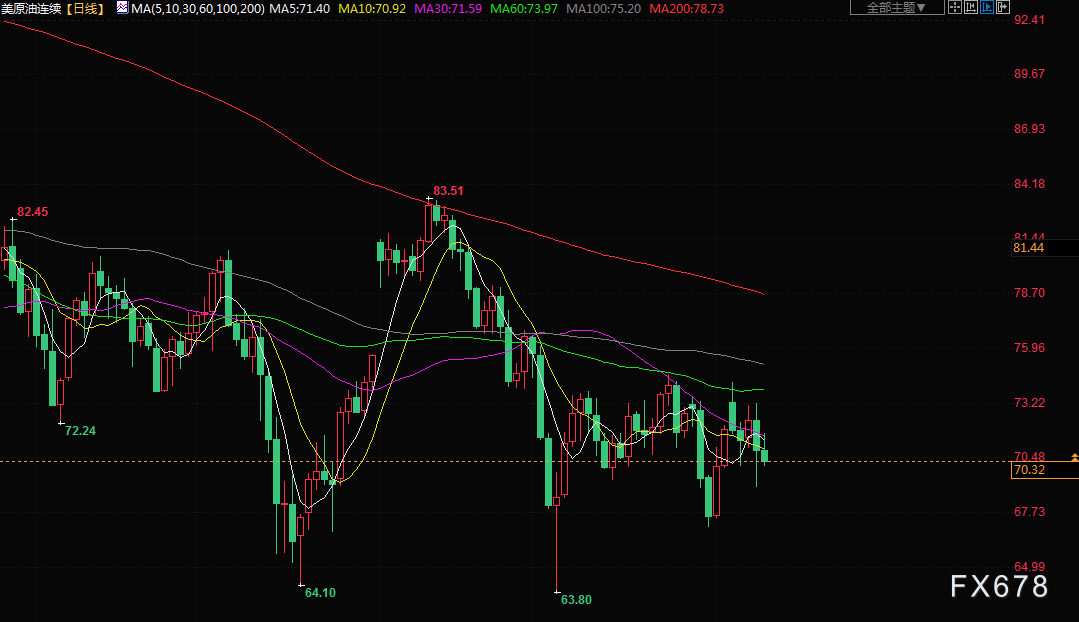Click the MA indicator chart icon

point(122,7)
